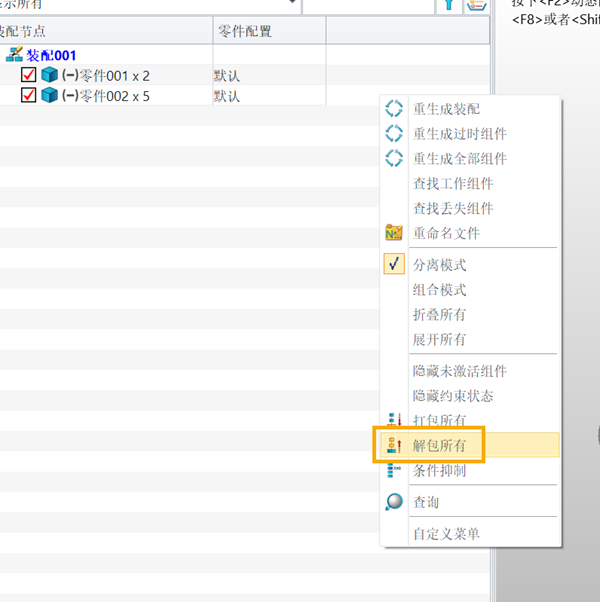Screen dimensions: 600x602
Task: Click the unpack-all icon beside 解包所有
Action: point(394,445)
